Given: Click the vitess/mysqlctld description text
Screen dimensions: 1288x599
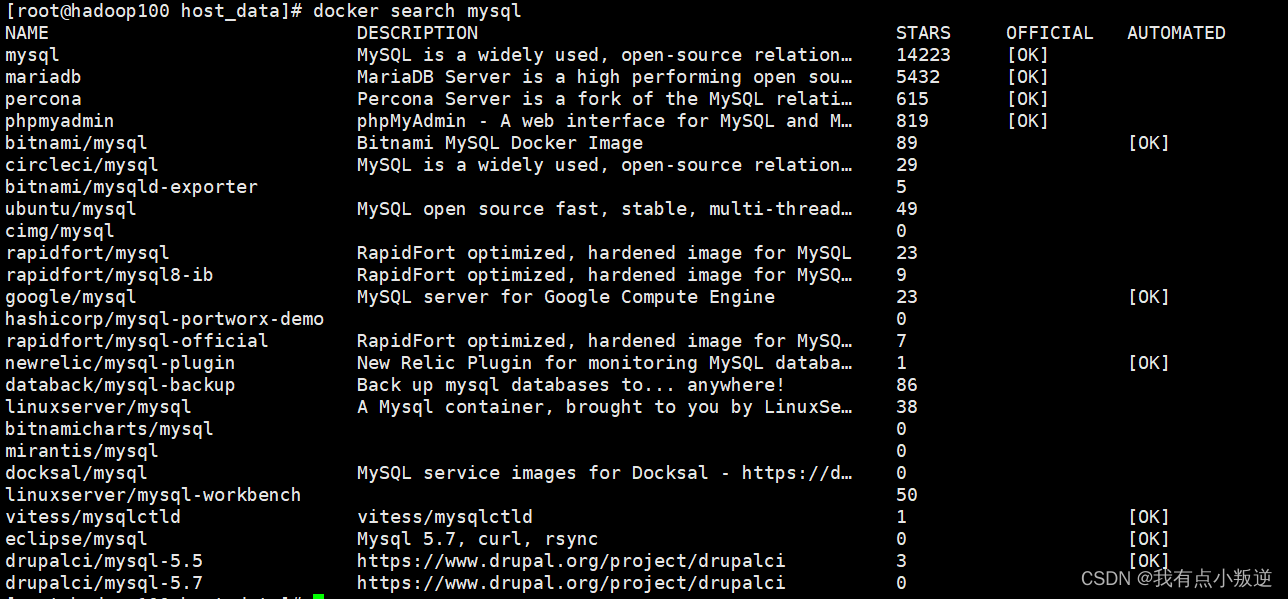Looking at the screenshot, I should (445, 517).
